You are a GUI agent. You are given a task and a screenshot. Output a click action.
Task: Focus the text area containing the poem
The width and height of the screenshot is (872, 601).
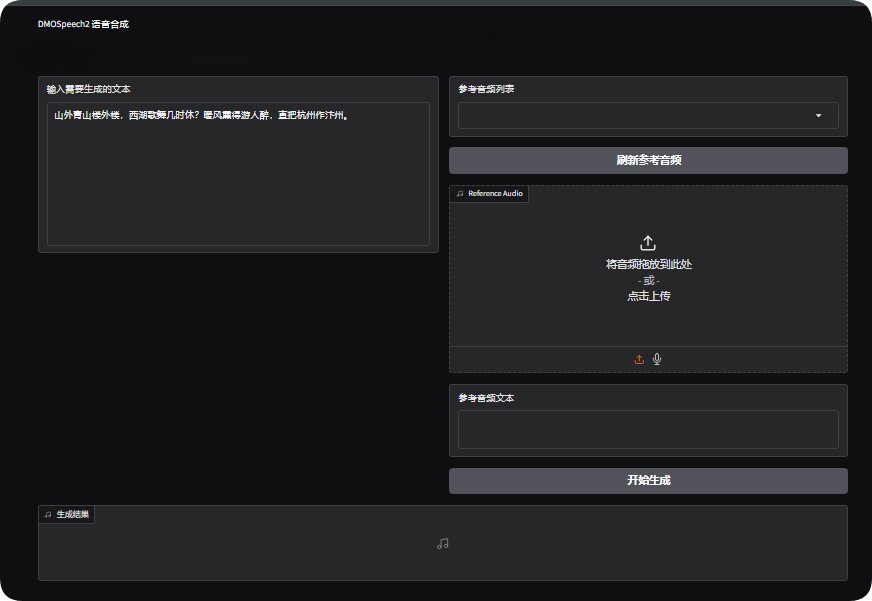pos(238,175)
